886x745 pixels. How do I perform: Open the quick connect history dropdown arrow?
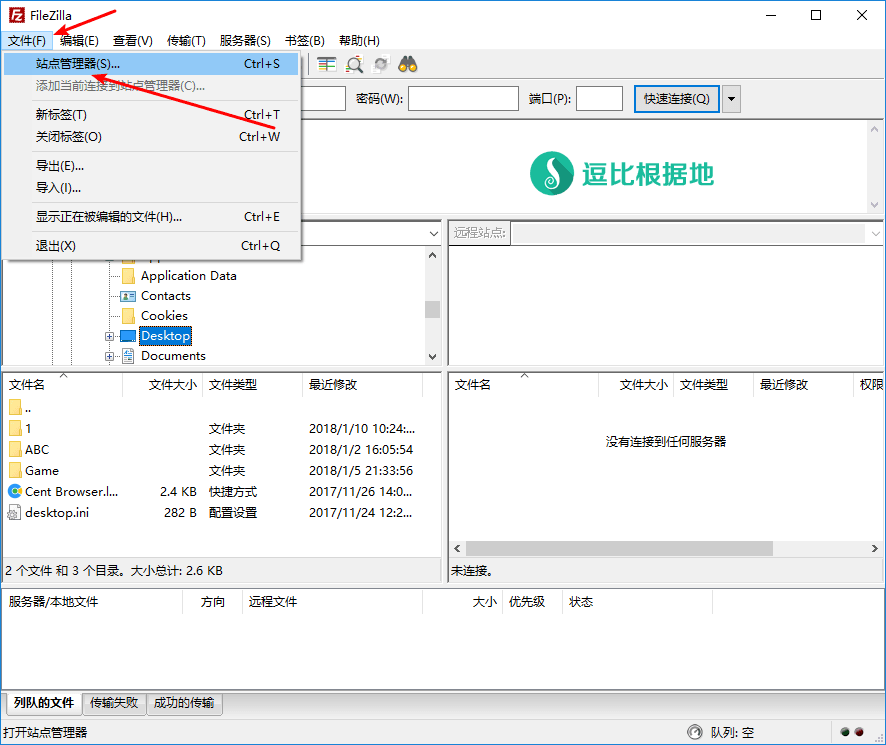[732, 99]
